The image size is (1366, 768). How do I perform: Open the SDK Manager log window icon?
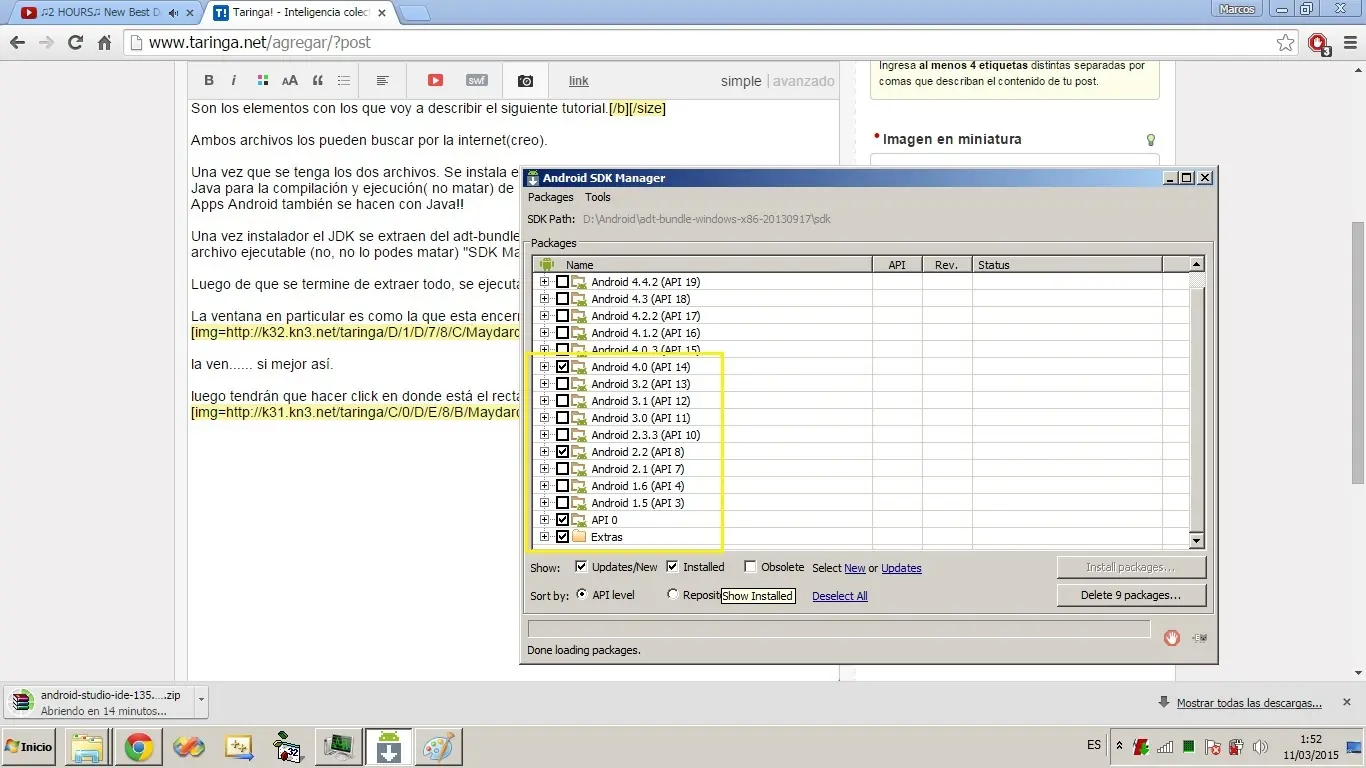click(1199, 638)
